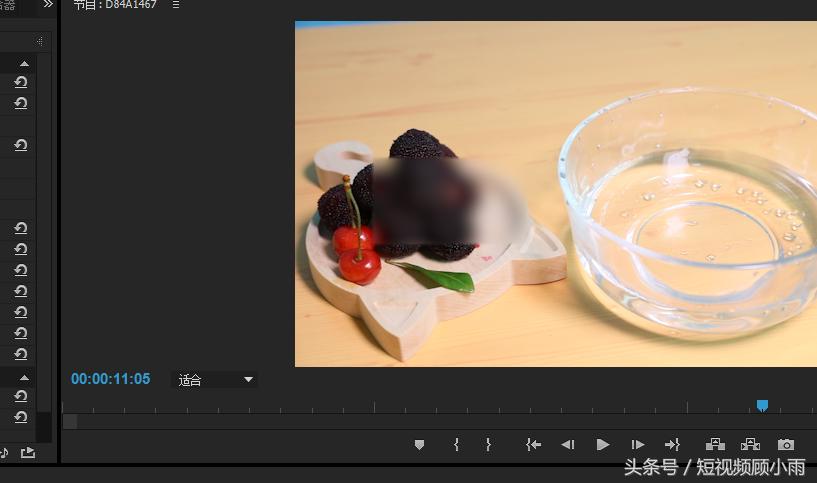Screen dimensions: 817x483
Task: Click the Mark Out brace icon
Action: (x=488, y=444)
